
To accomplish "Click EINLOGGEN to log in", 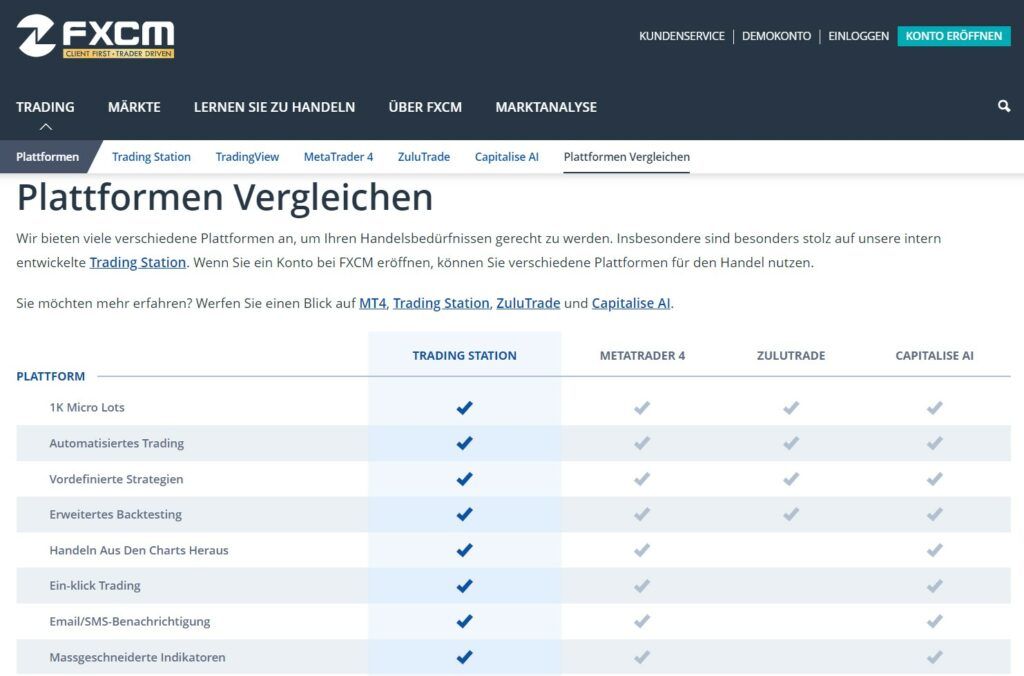I will [x=858, y=36].
